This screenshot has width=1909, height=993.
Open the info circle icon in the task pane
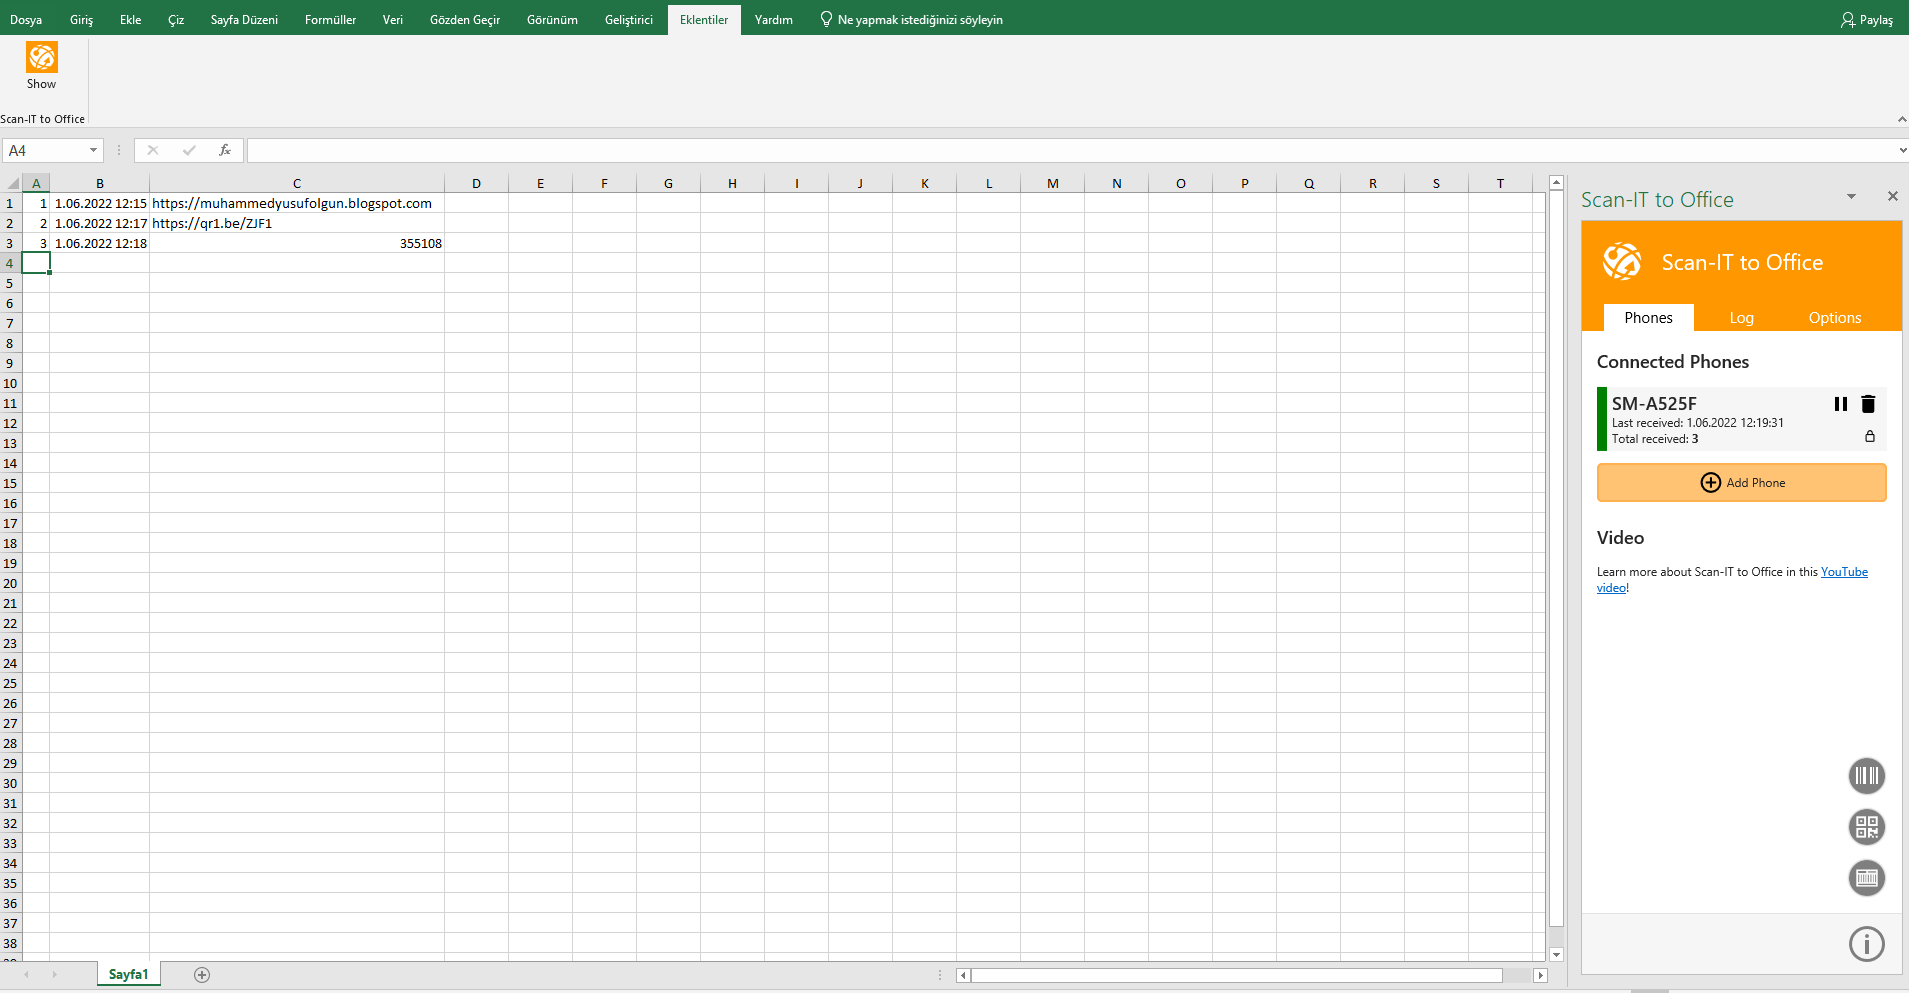pyautogui.click(x=1867, y=944)
